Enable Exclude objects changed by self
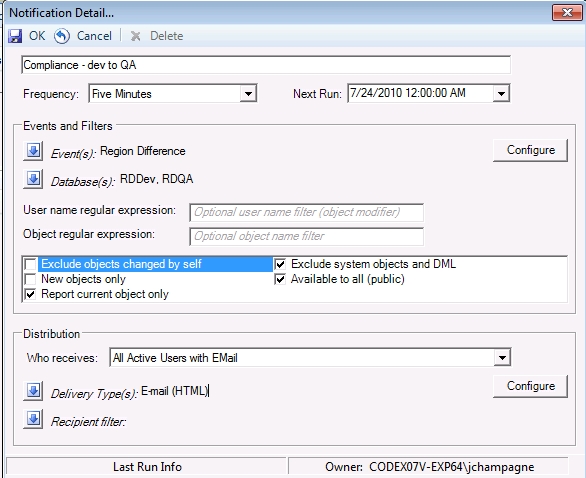This screenshot has height=478, width=586. point(30,264)
